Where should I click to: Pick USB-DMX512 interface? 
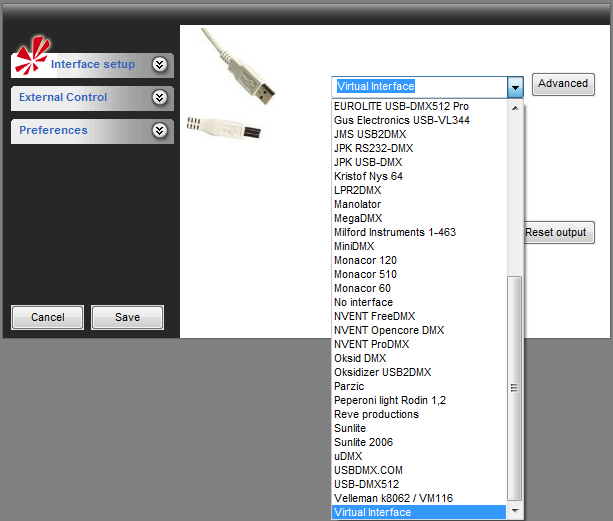(419, 484)
